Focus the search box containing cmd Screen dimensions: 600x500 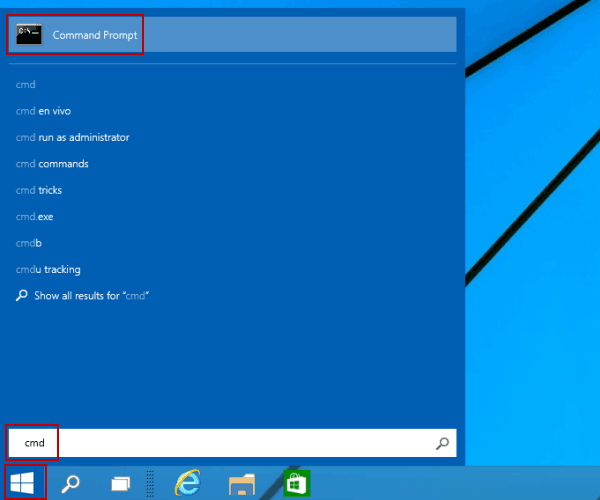click(x=232, y=443)
